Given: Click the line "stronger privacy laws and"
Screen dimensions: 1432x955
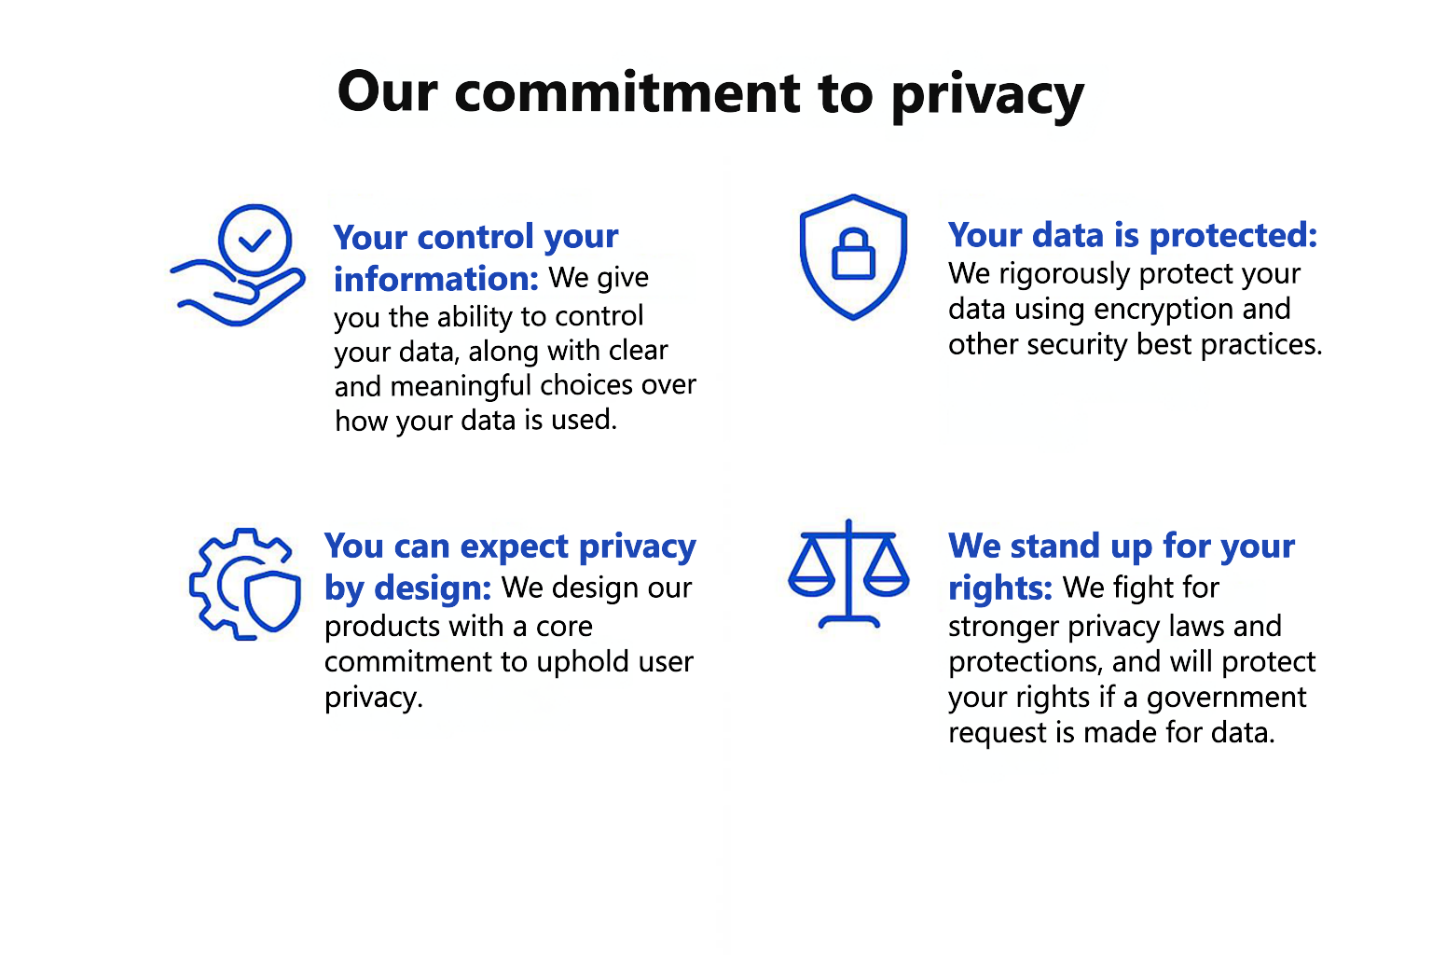Looking at the screenshot, I should 1114,627.
